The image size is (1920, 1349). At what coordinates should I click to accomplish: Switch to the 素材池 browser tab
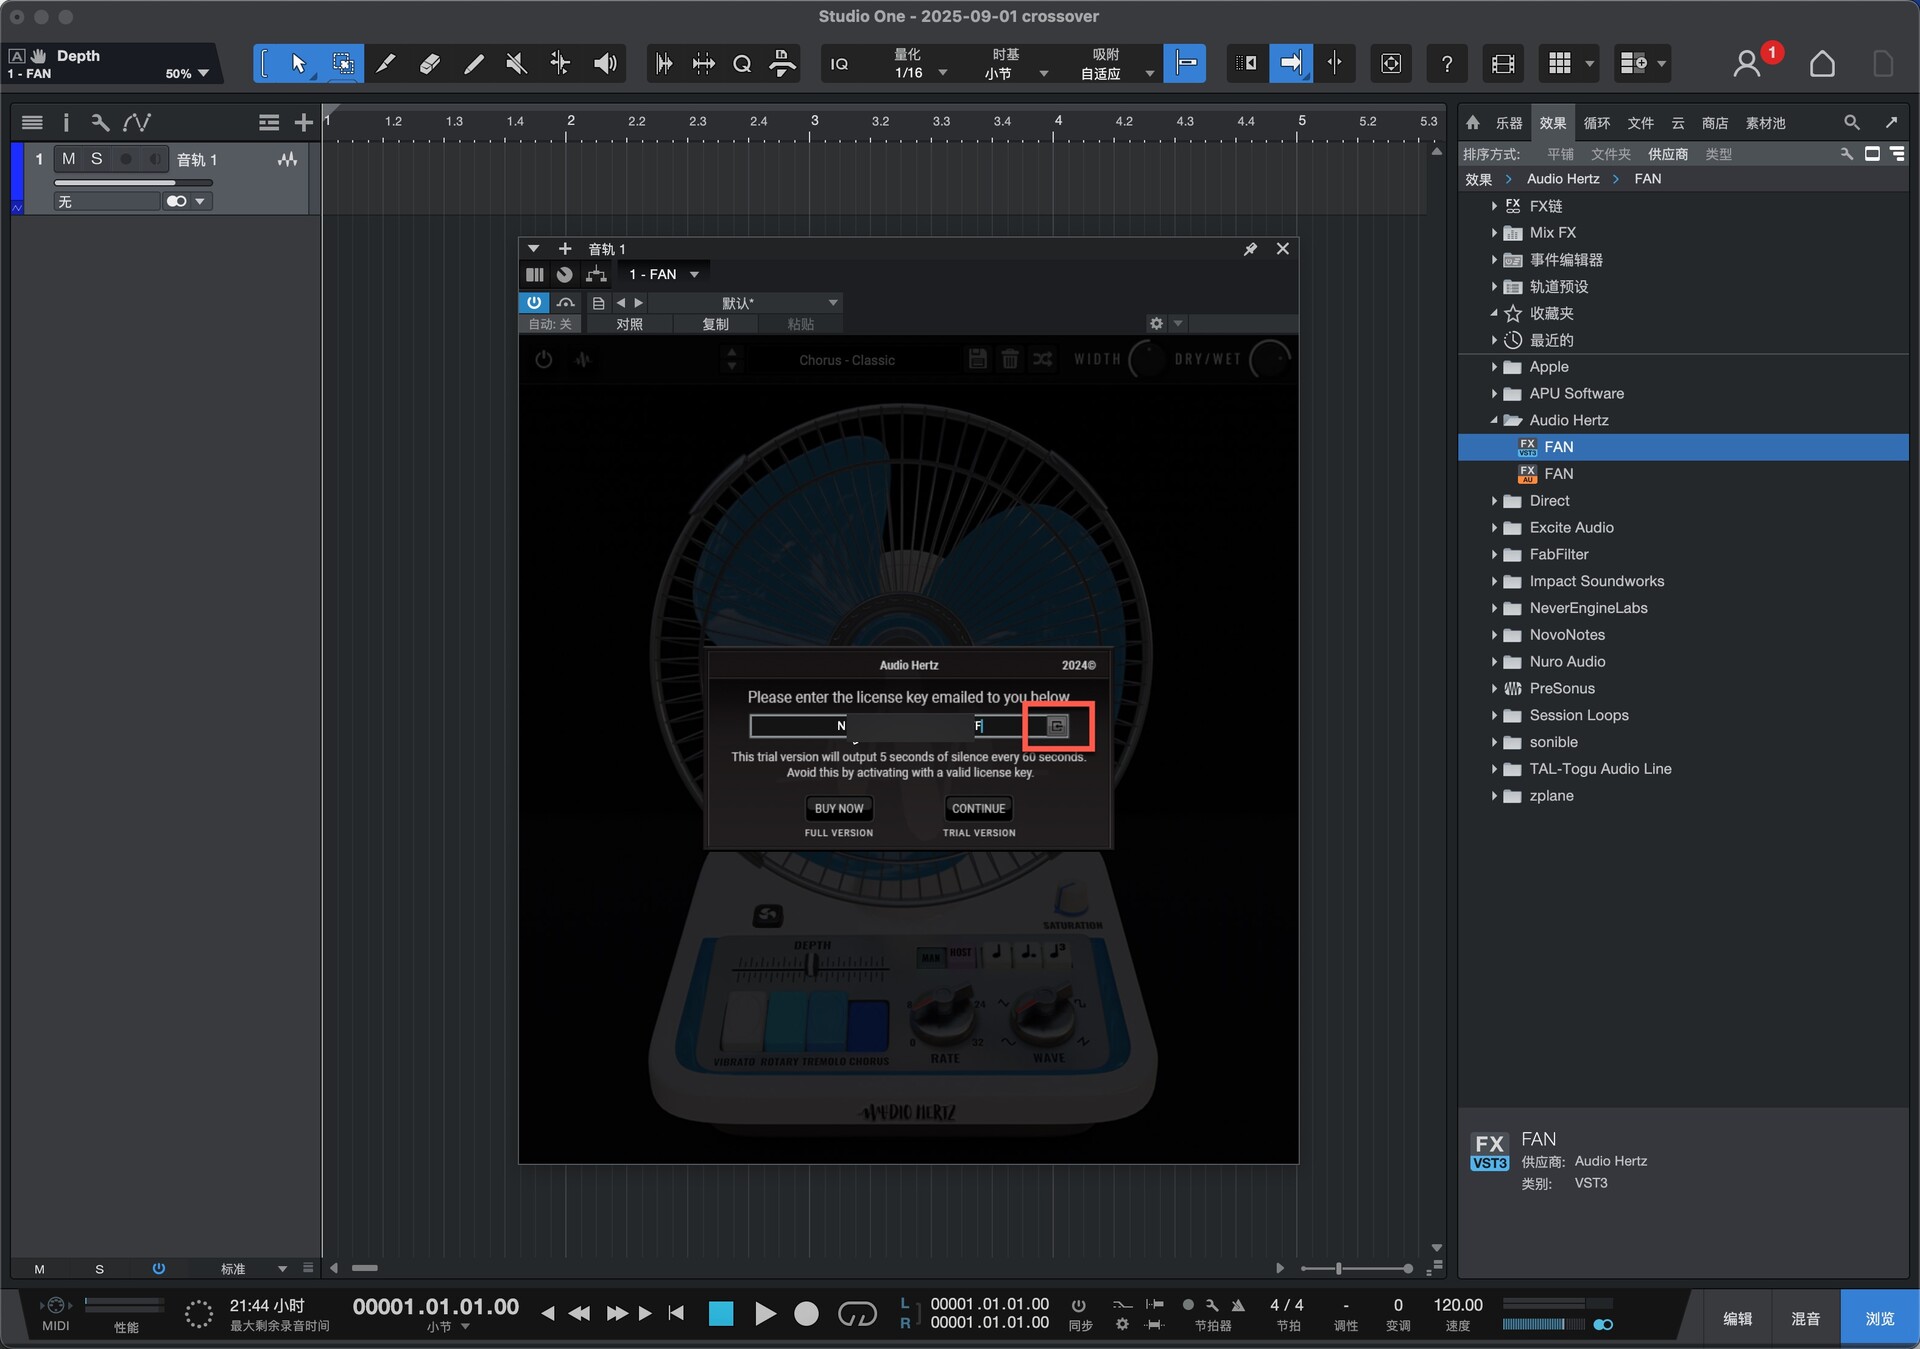click(1765, 123)
